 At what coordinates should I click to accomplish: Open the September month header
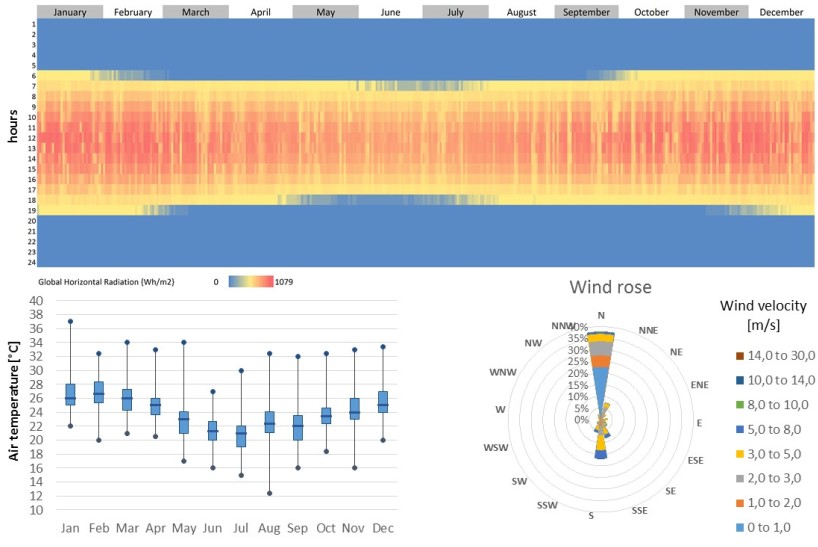[586, 12]
